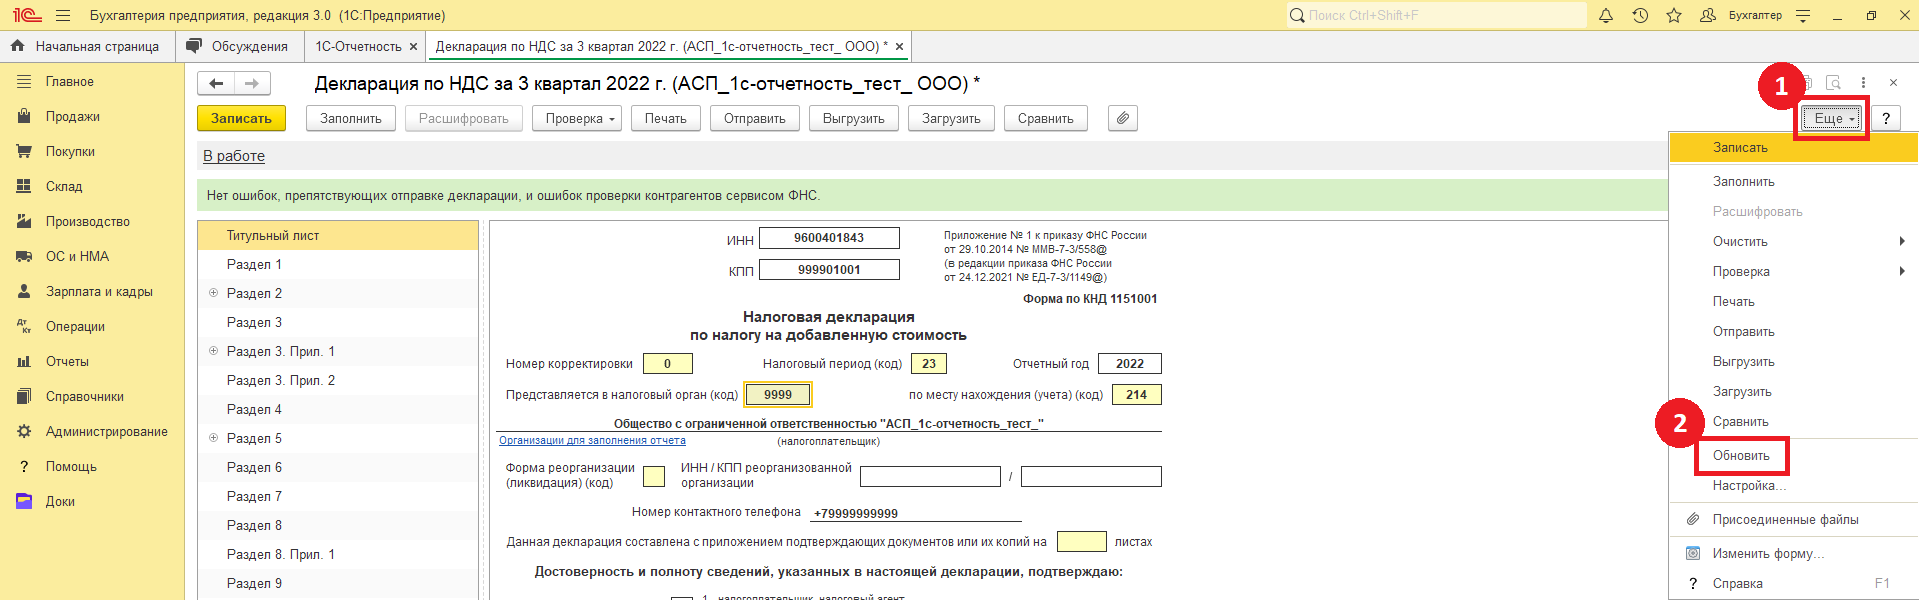Screen dimensions: 1919x600
Task: Choose Выгрузить in the Еще menu
Action: (x=1743, y=361)
